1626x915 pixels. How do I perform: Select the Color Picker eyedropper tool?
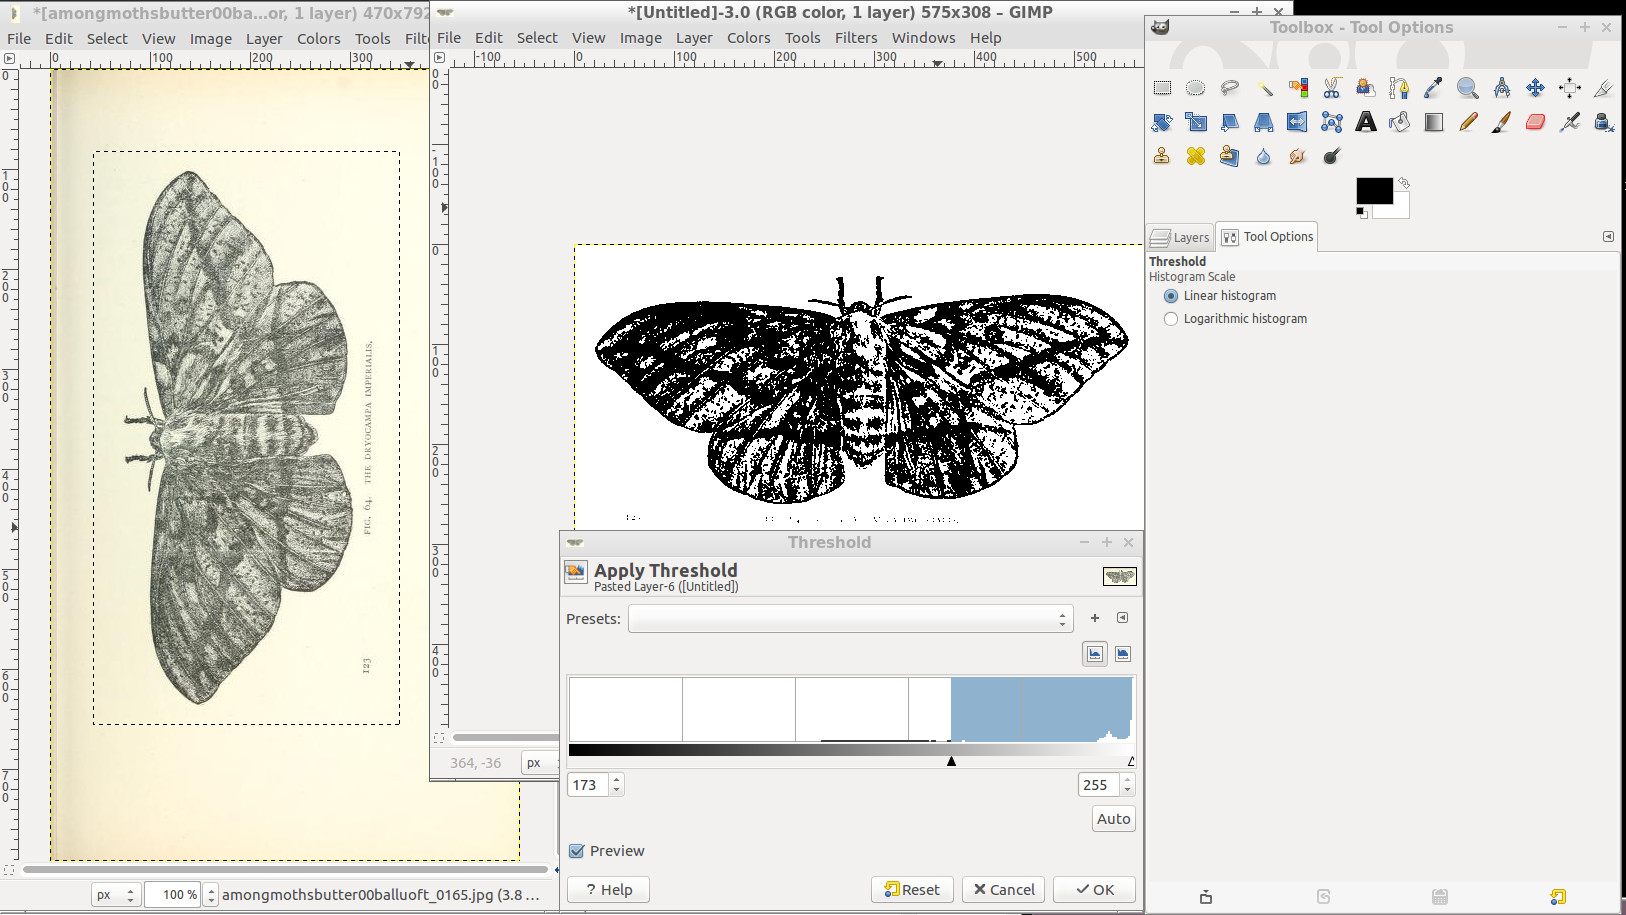1434,88
